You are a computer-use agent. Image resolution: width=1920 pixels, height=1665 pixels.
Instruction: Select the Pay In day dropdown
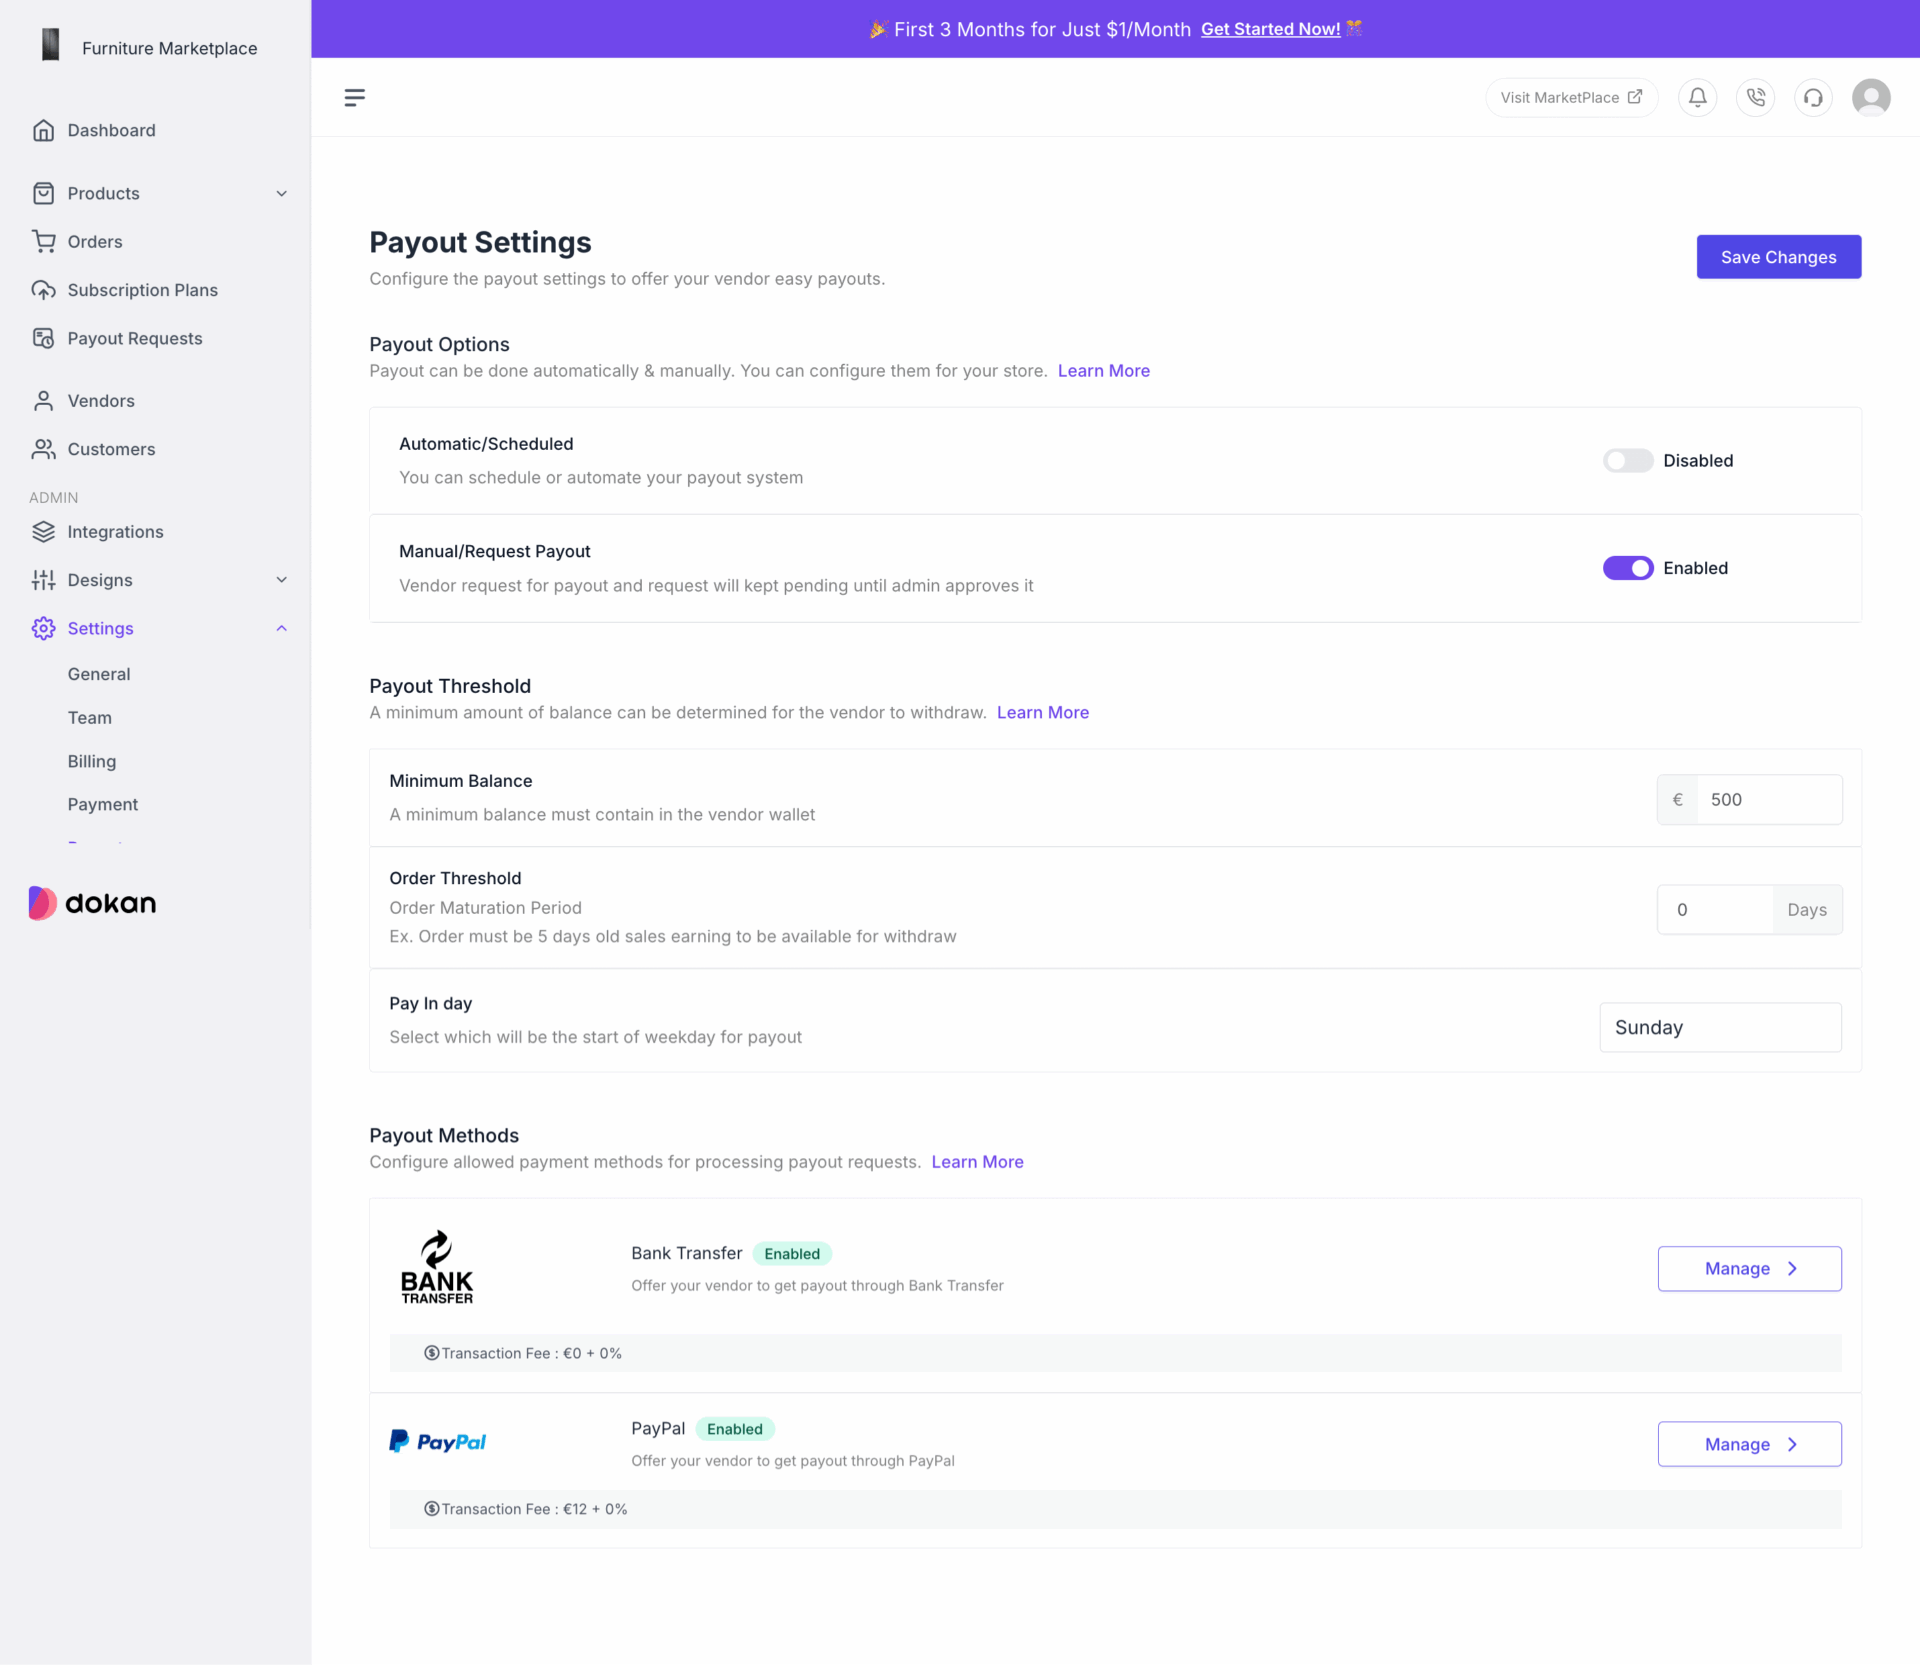1719,1027
